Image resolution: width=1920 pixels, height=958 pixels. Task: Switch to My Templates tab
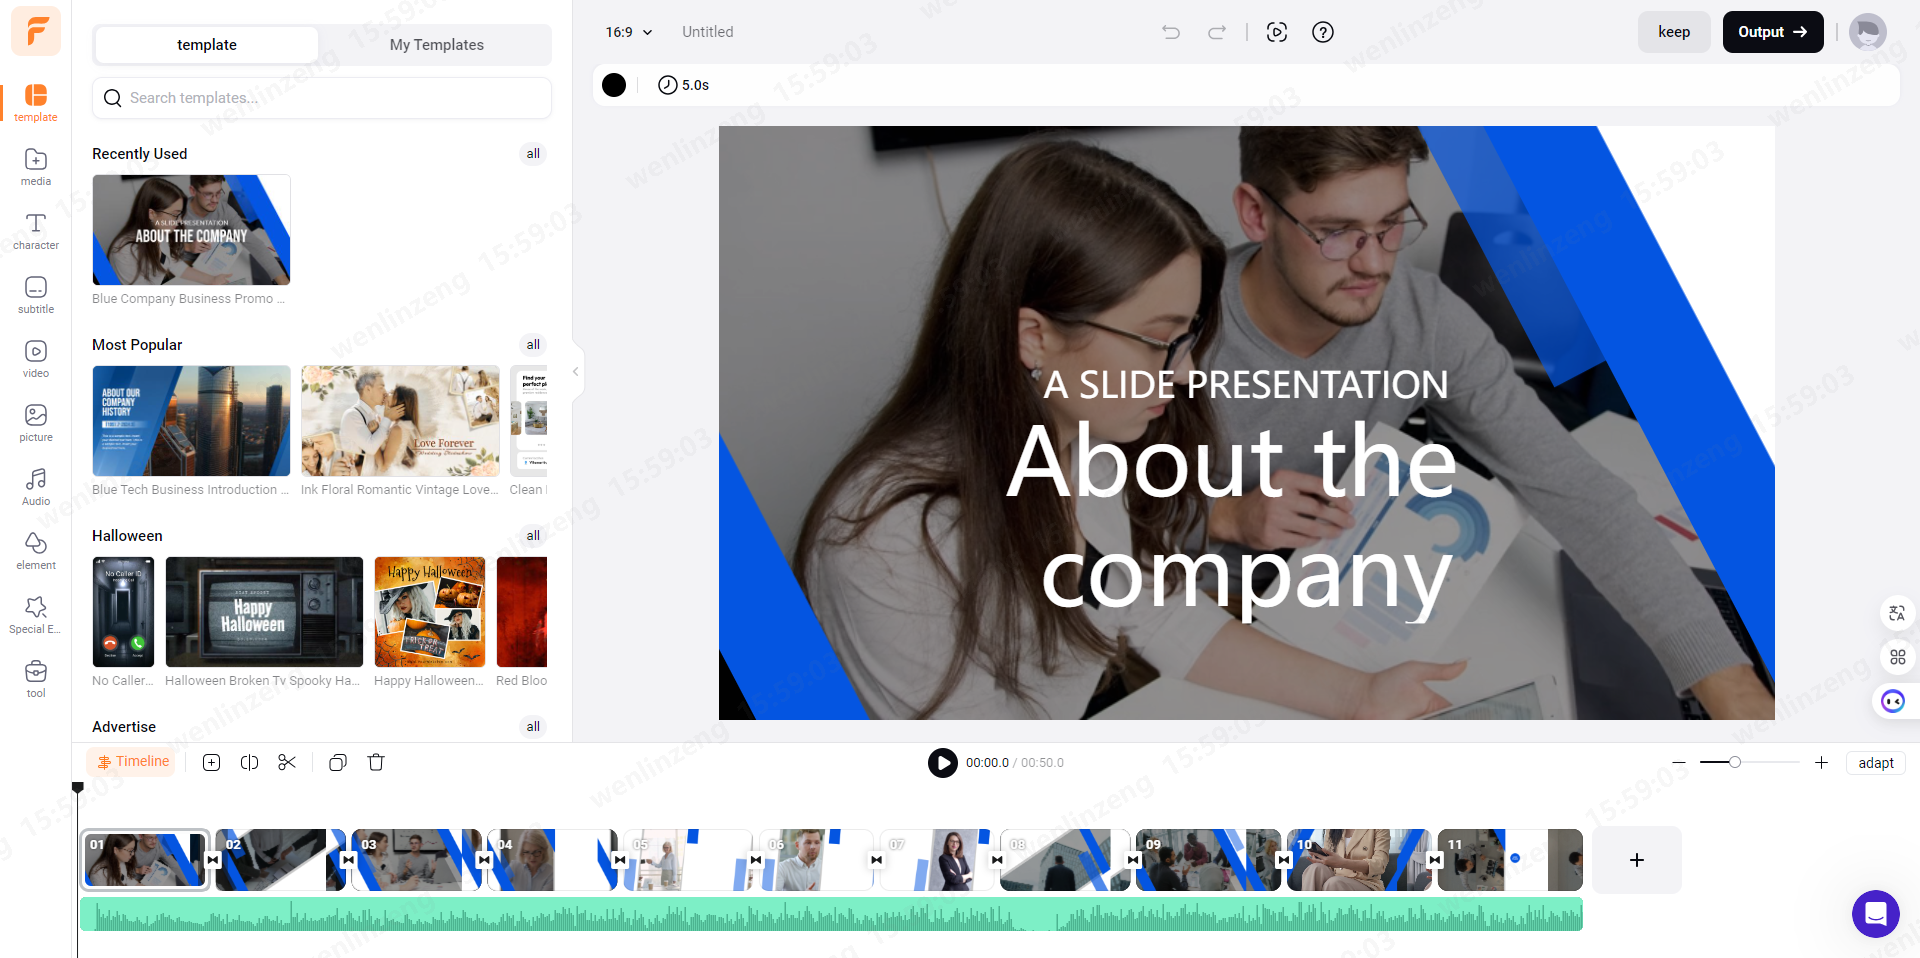pyautogui.click(x=436, y=45)
